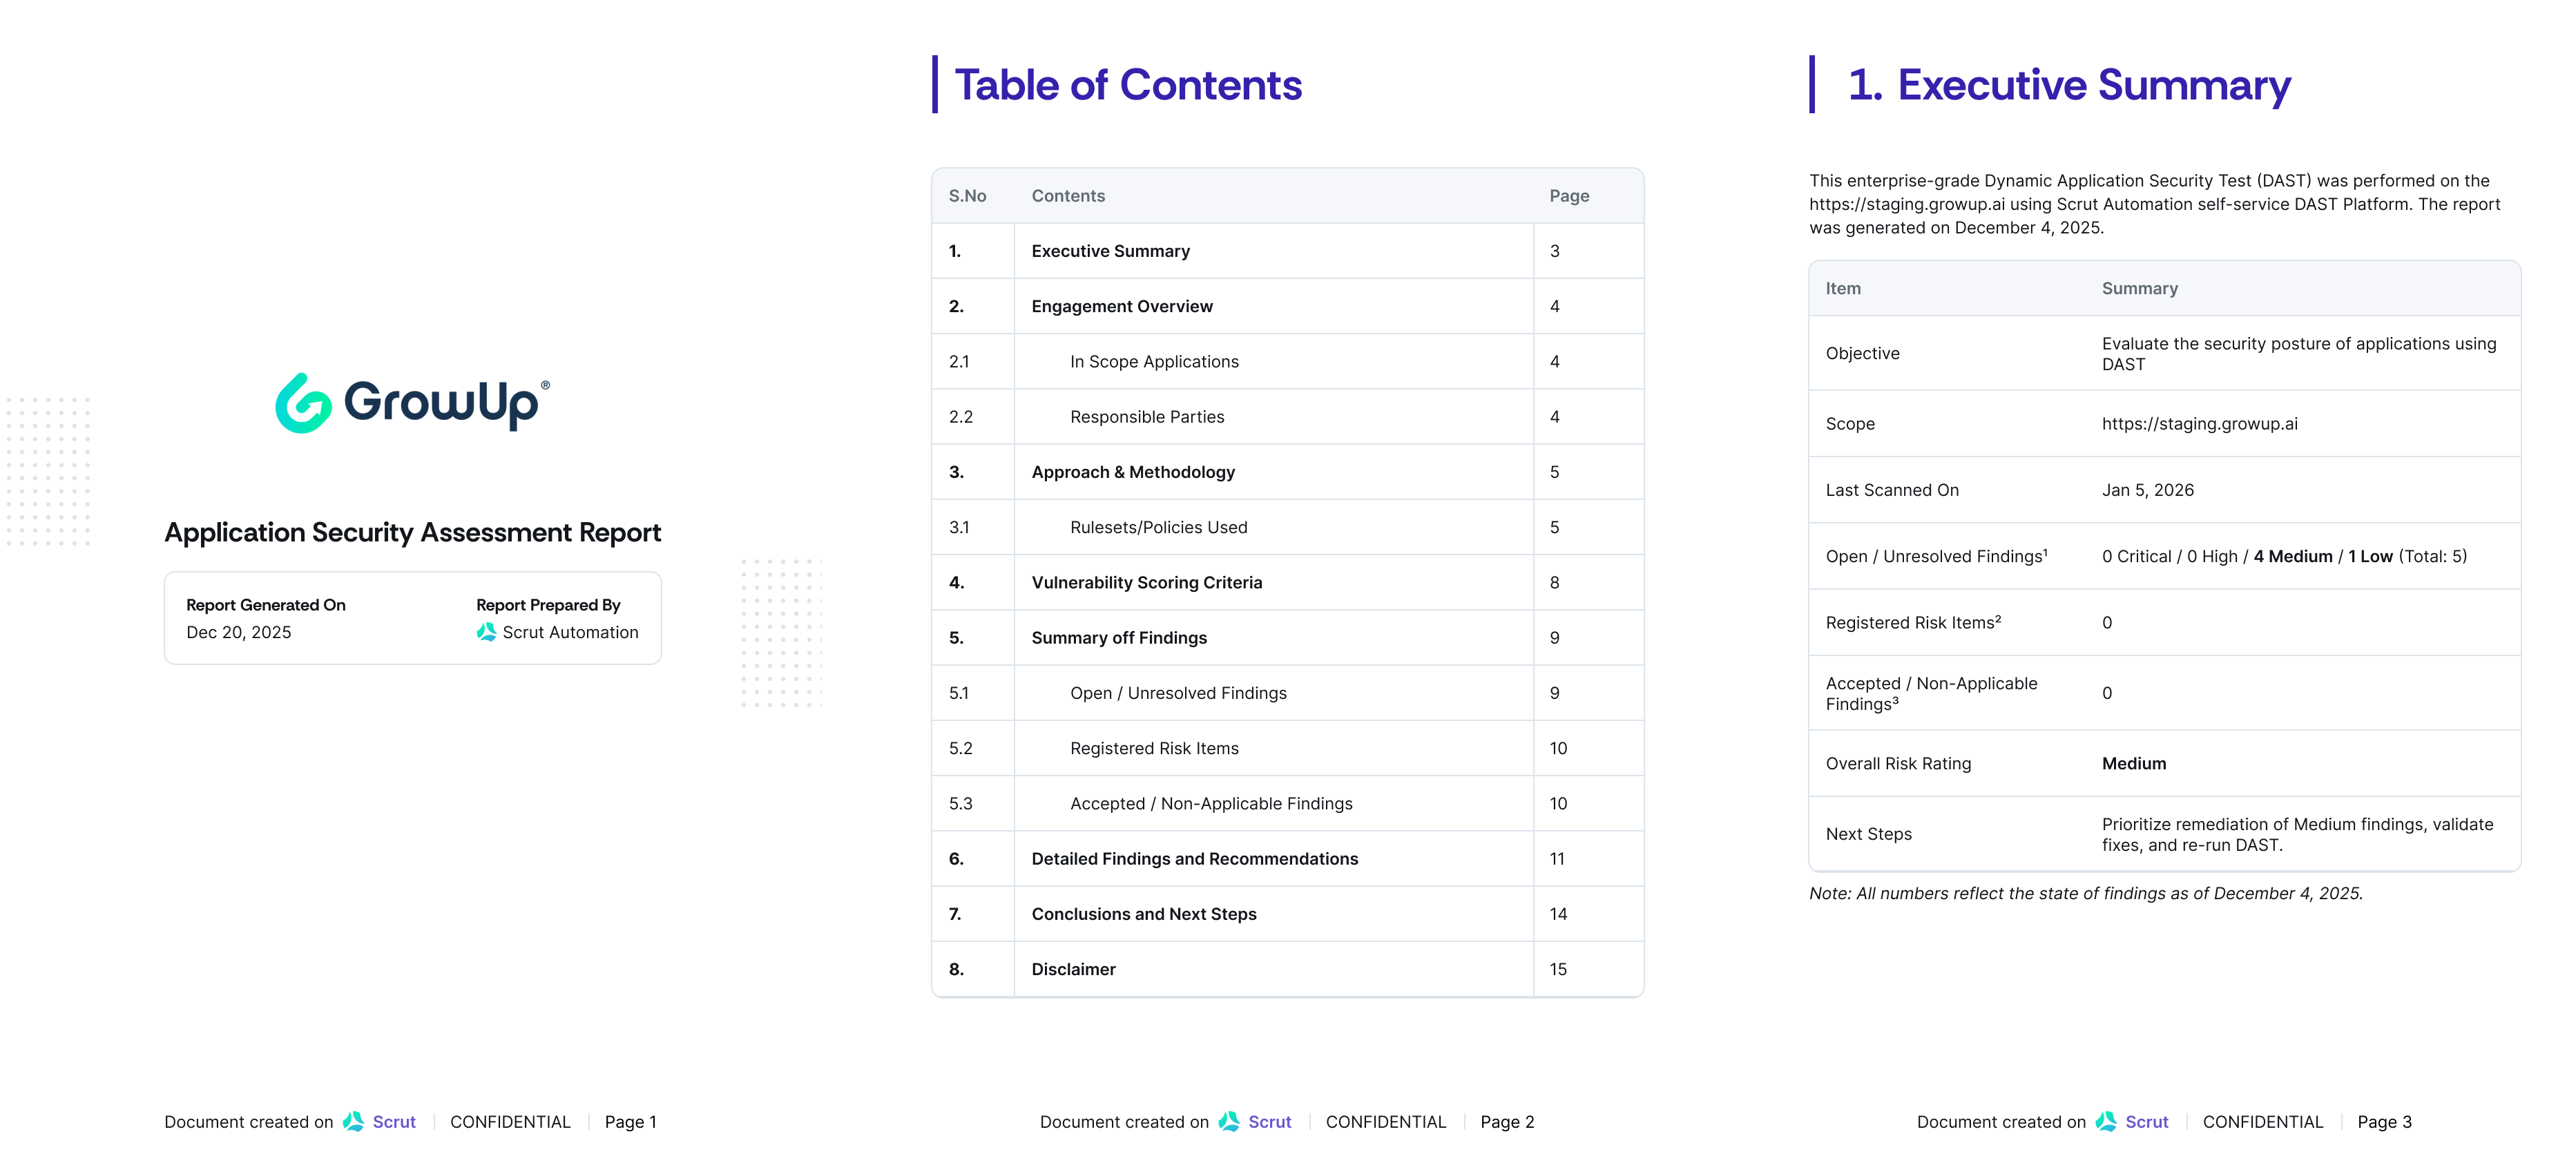
Task: Open Conclusions and Next Steps entry
Action: pos(1143,914)
